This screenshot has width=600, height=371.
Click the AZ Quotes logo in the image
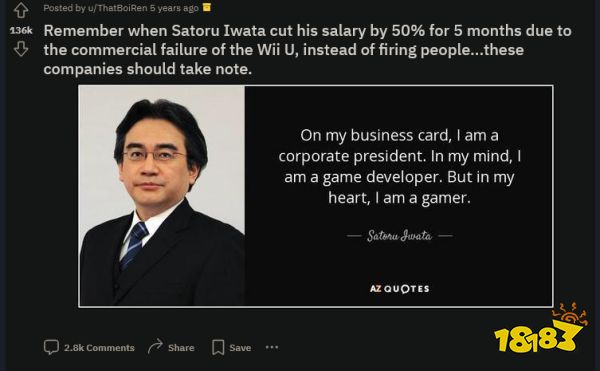pyautogui.click(x=399, y=289)
